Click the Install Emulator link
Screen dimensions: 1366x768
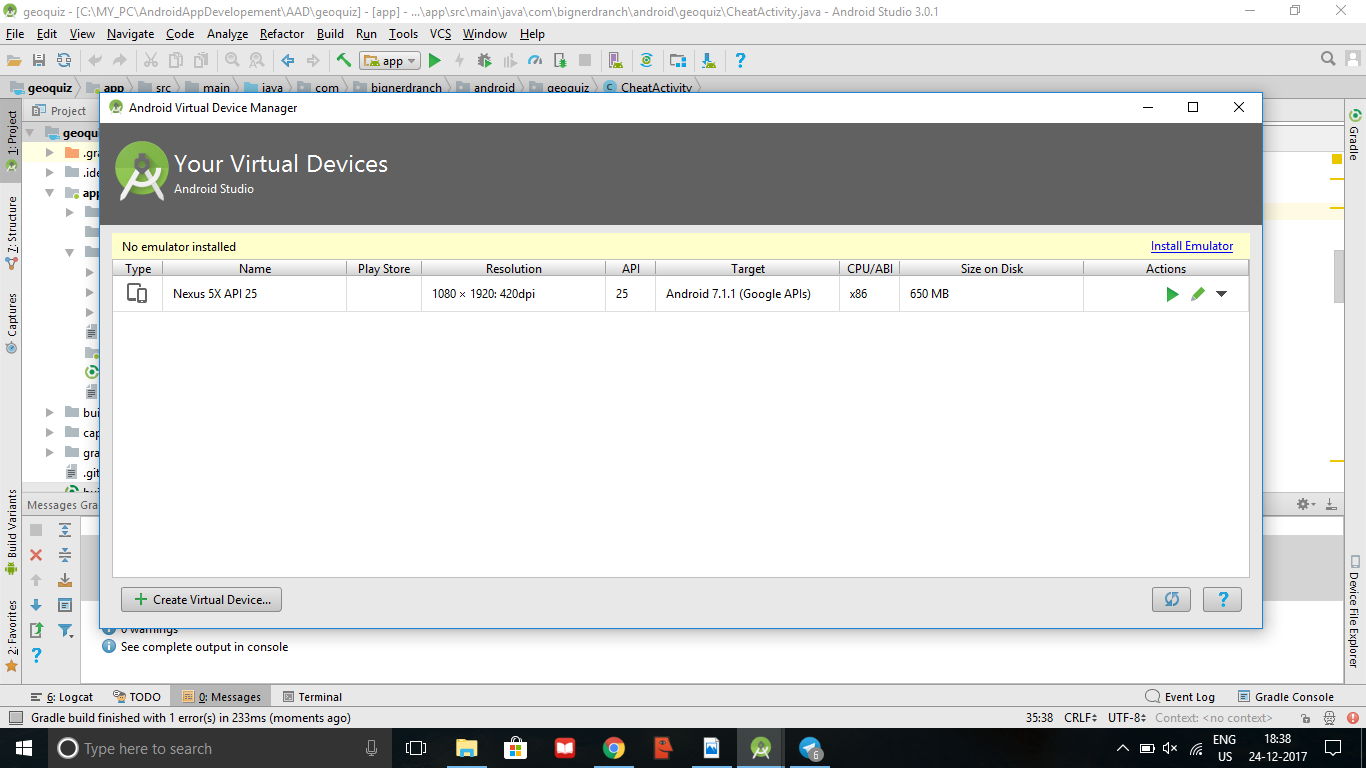tap(1192, 246)
